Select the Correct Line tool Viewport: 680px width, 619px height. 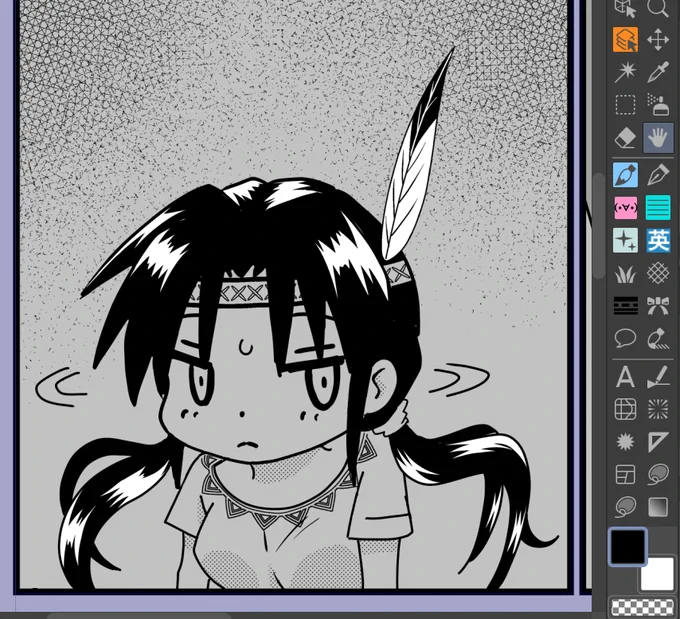pos(658,377)
